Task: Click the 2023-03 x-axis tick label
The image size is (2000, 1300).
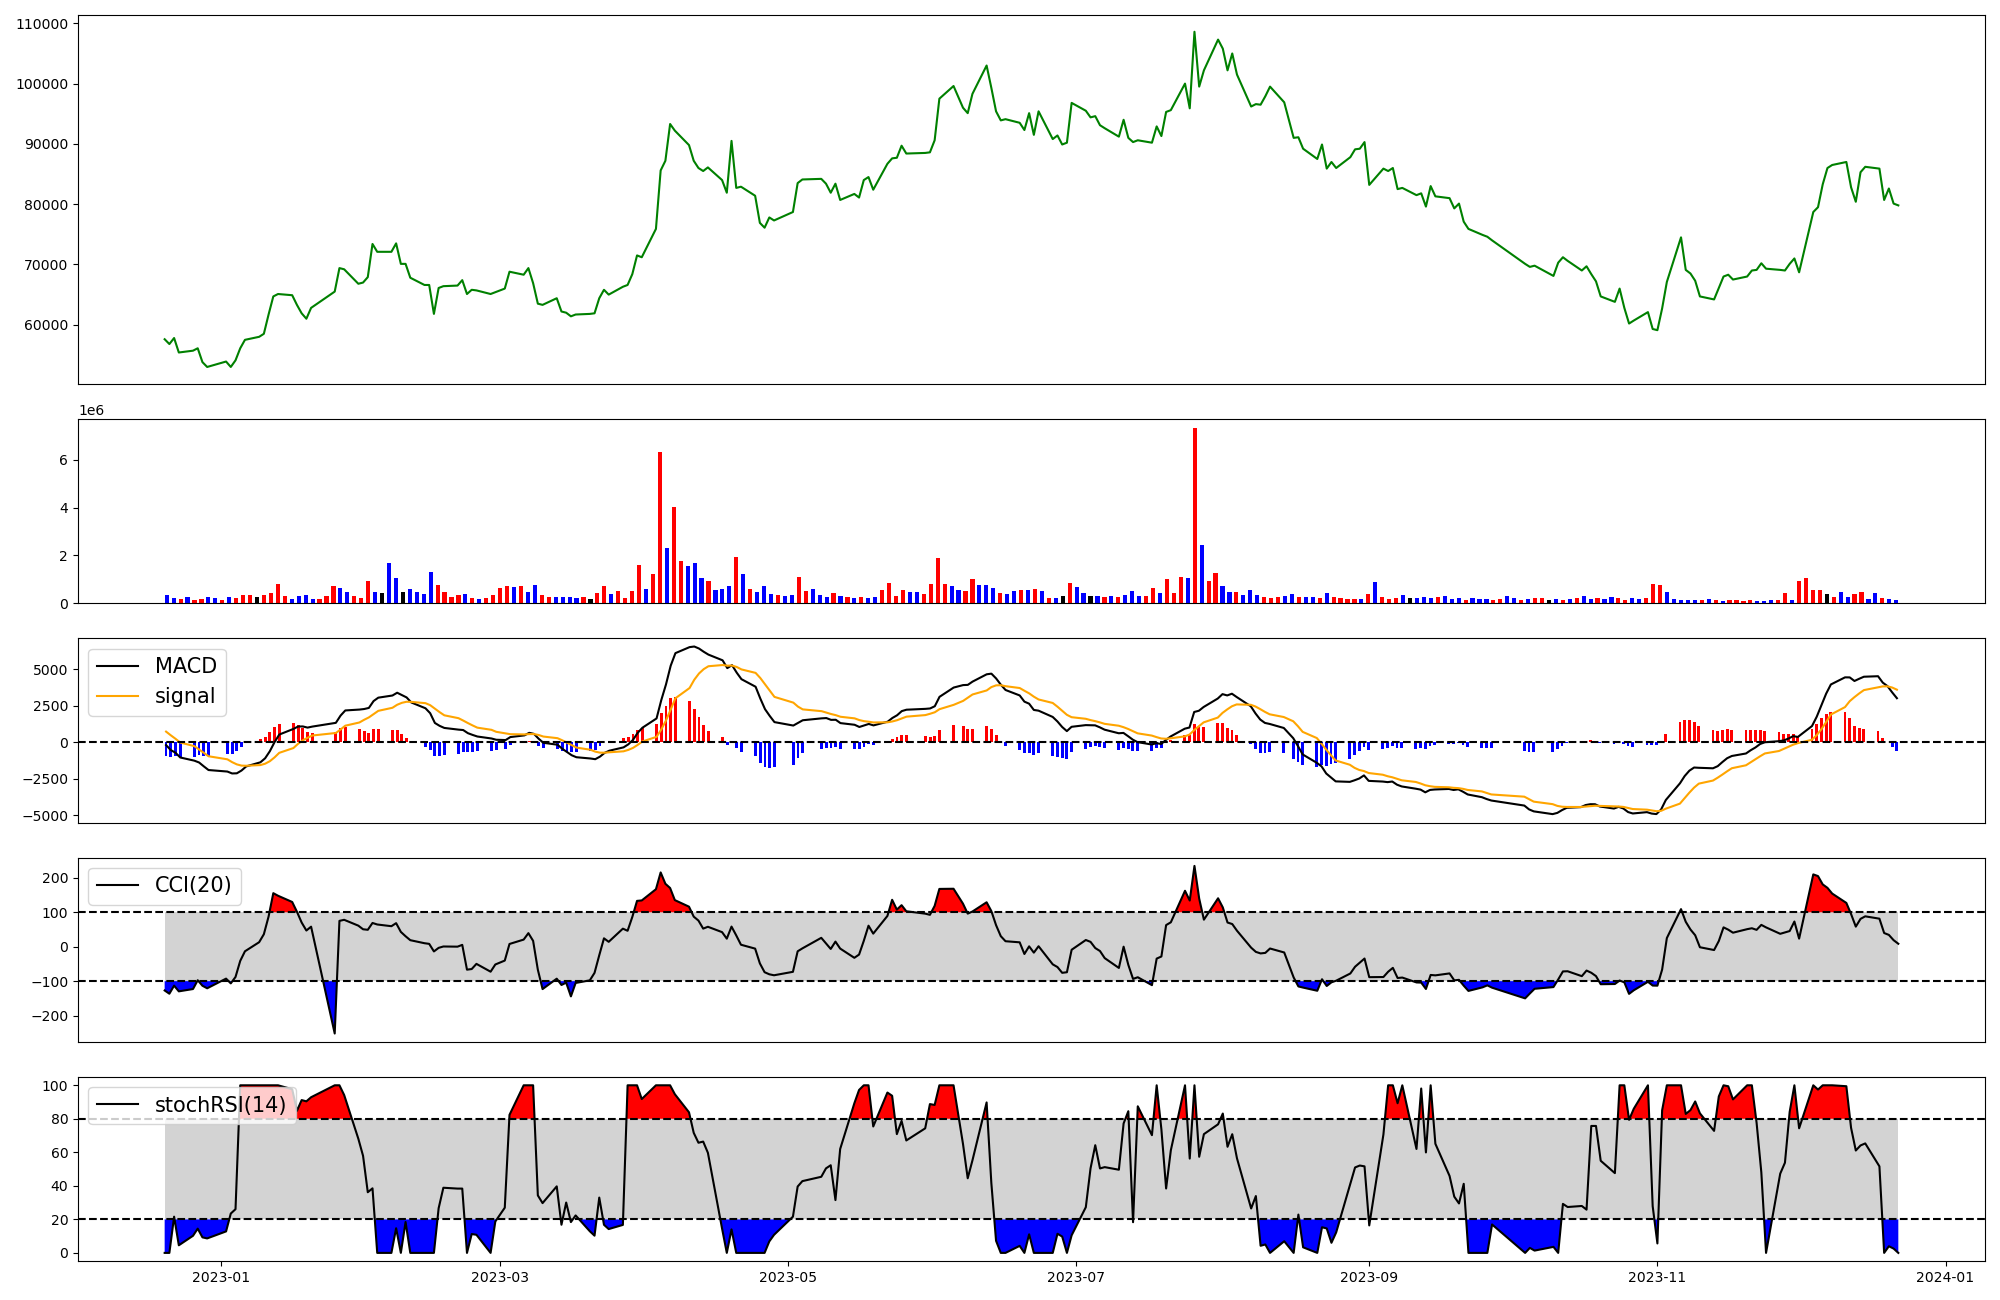Action: [x=499, y=1277]
